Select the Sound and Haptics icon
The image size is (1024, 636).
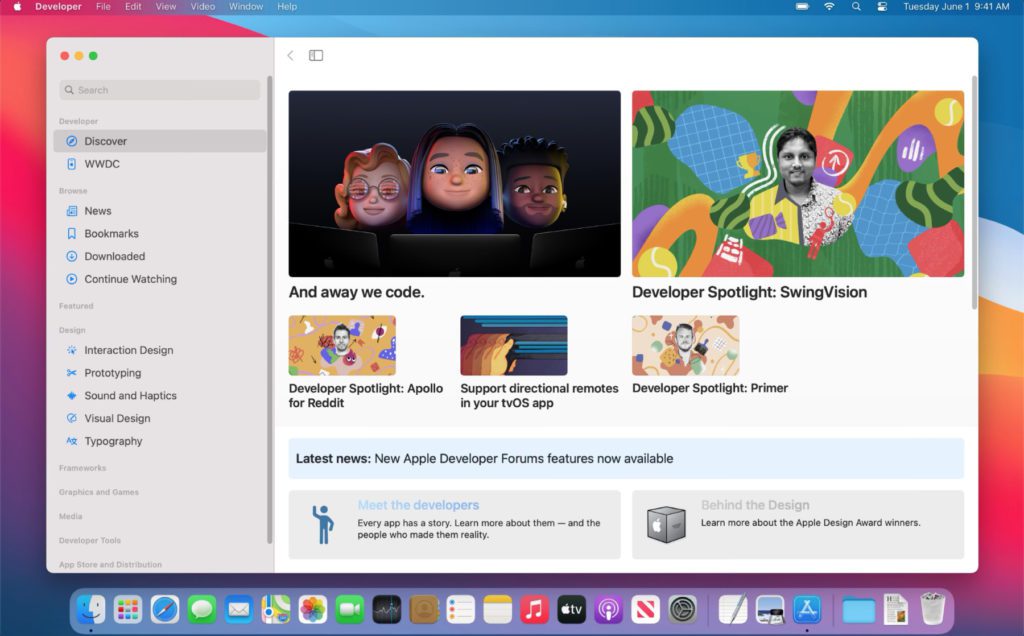click(x=72, y=395)
